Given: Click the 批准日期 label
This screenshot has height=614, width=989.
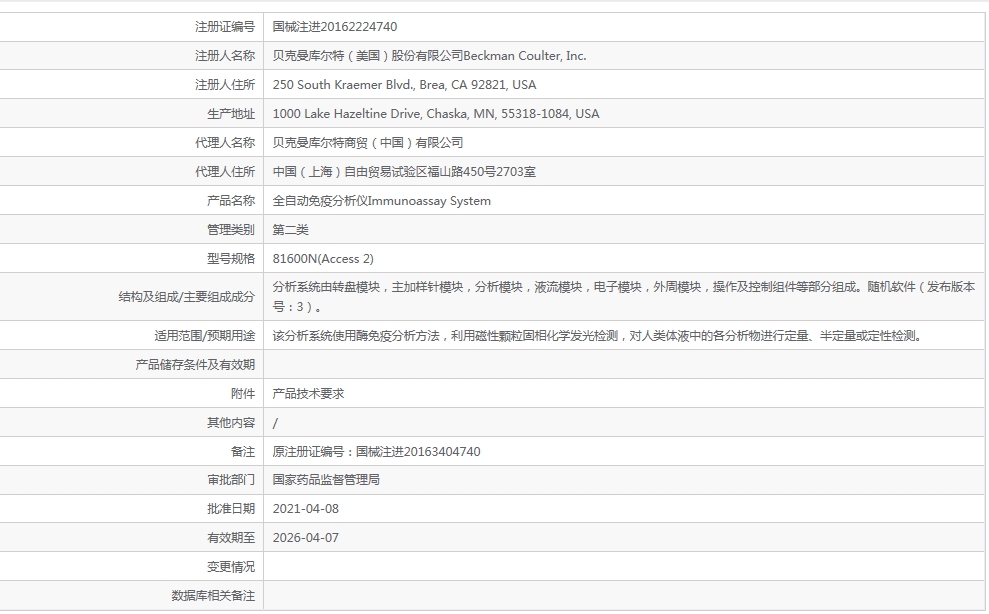Looking at the screenshot, I should (231, 509).
